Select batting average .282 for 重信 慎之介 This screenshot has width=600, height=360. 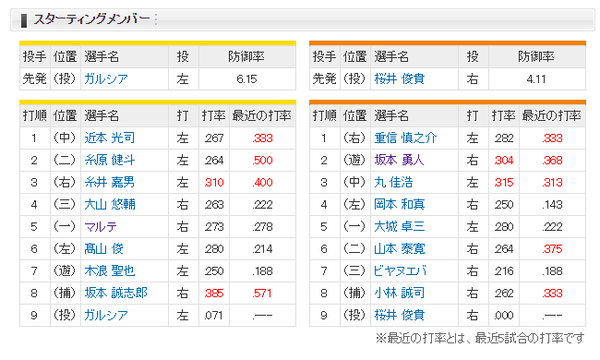point(504,138)
